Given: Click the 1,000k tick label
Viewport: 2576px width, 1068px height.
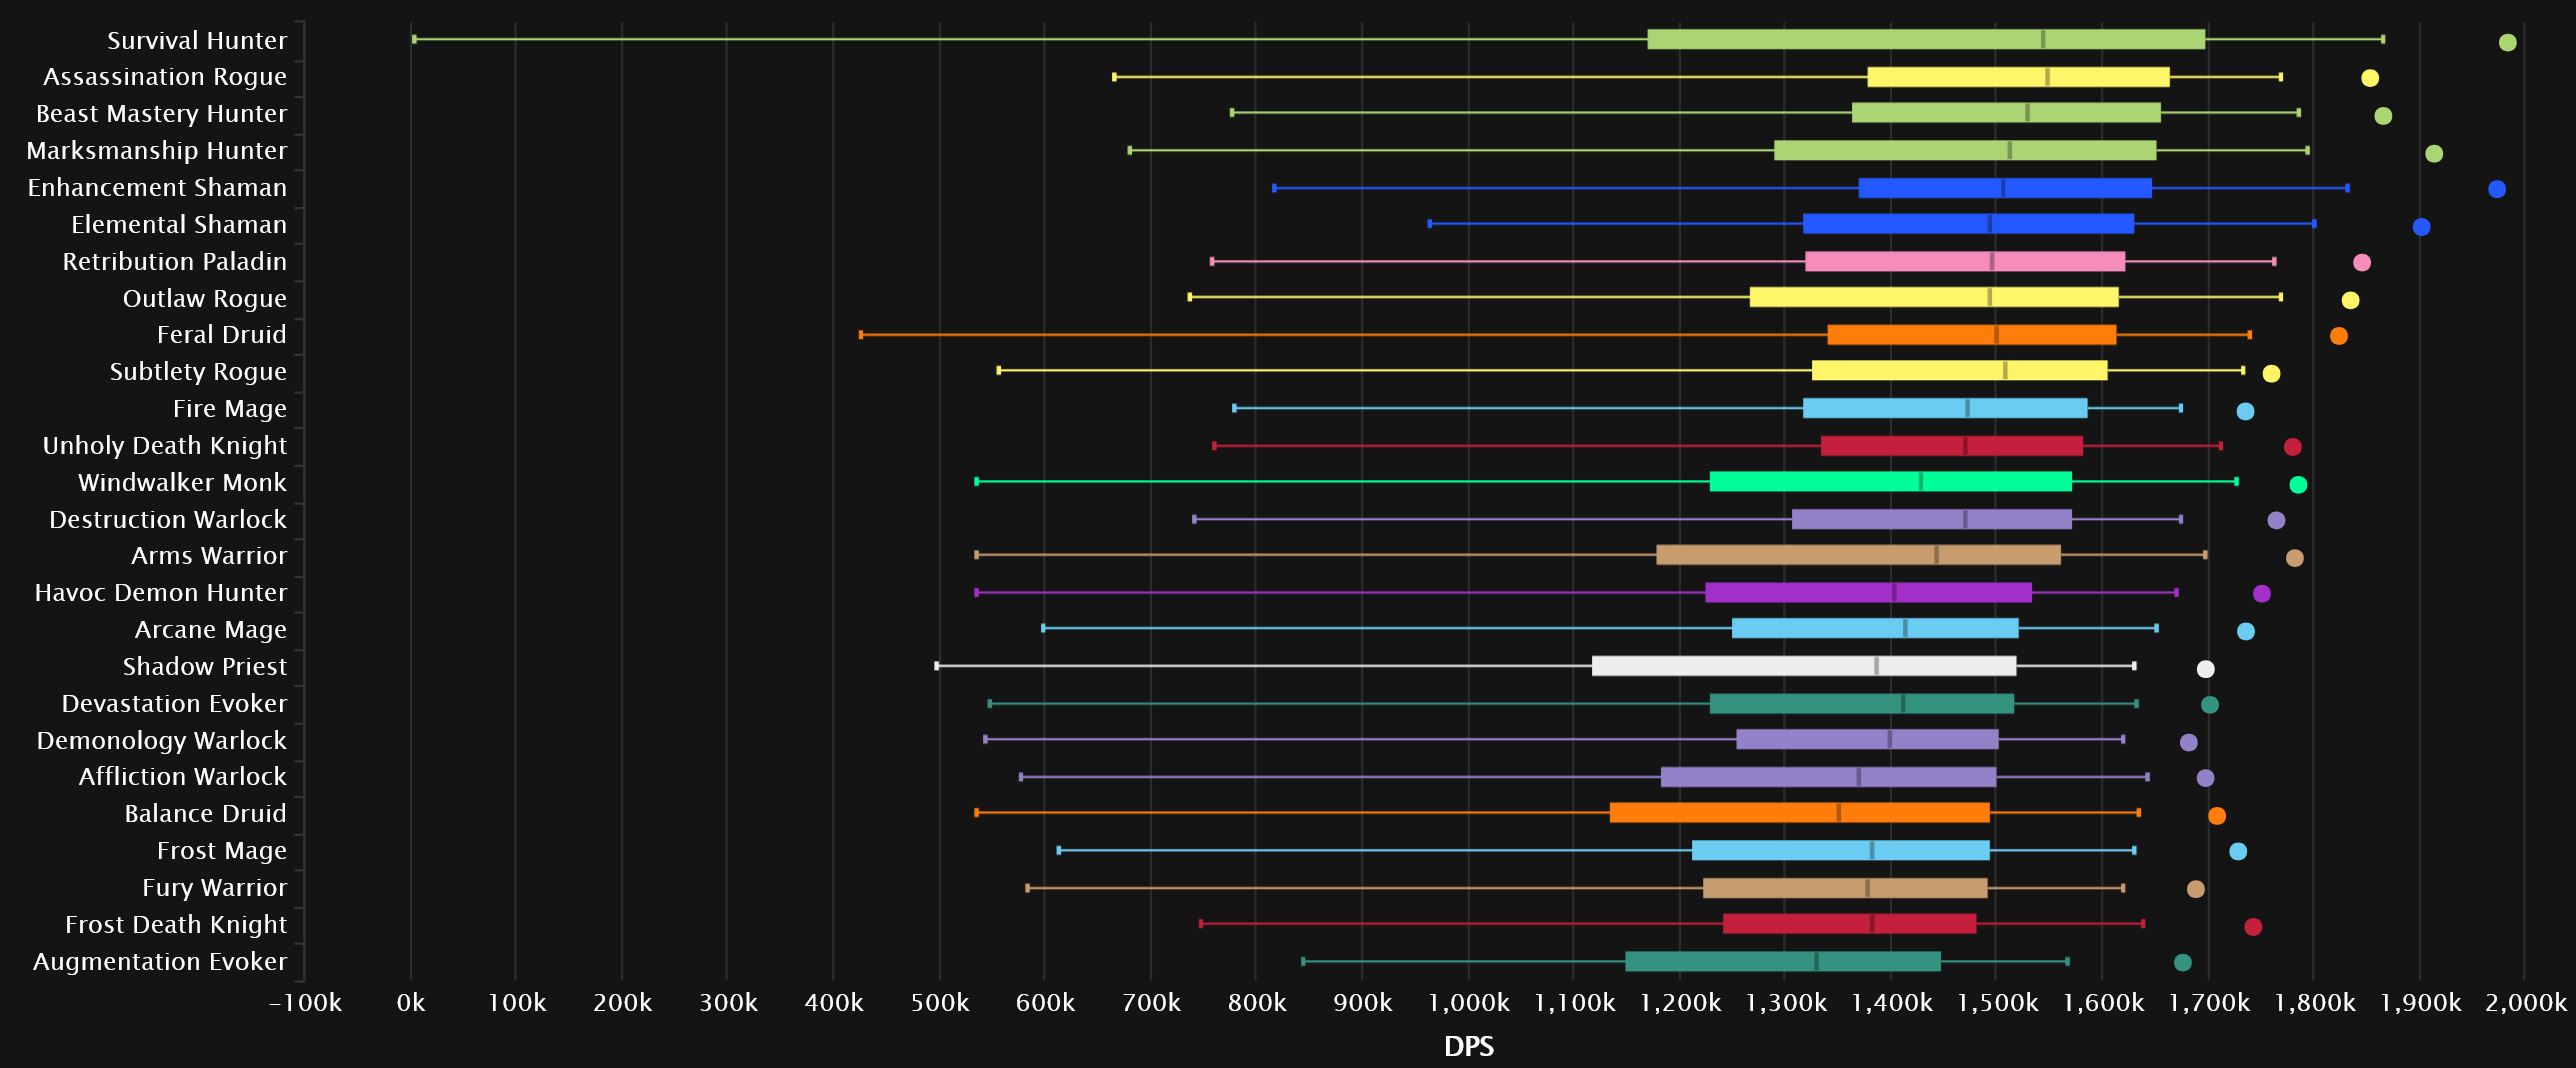Looking at the screenshot, I should (x=1468, y=1003).
